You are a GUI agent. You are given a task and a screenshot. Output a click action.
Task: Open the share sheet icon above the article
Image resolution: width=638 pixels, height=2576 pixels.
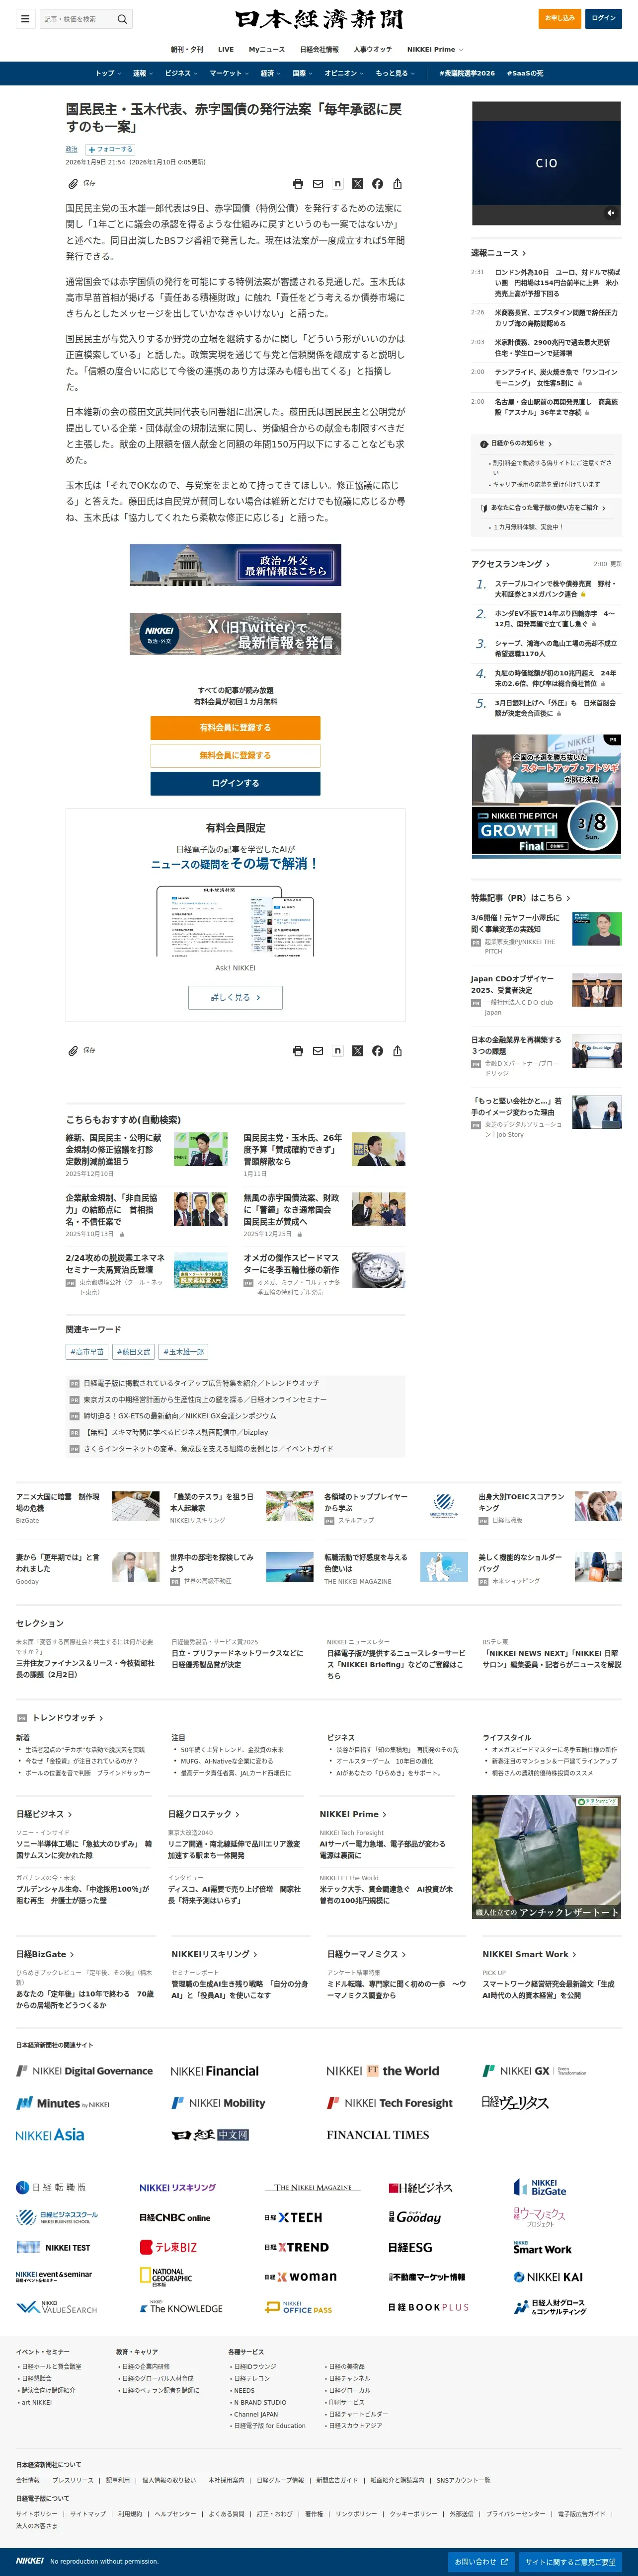click(x=397, y=184)
